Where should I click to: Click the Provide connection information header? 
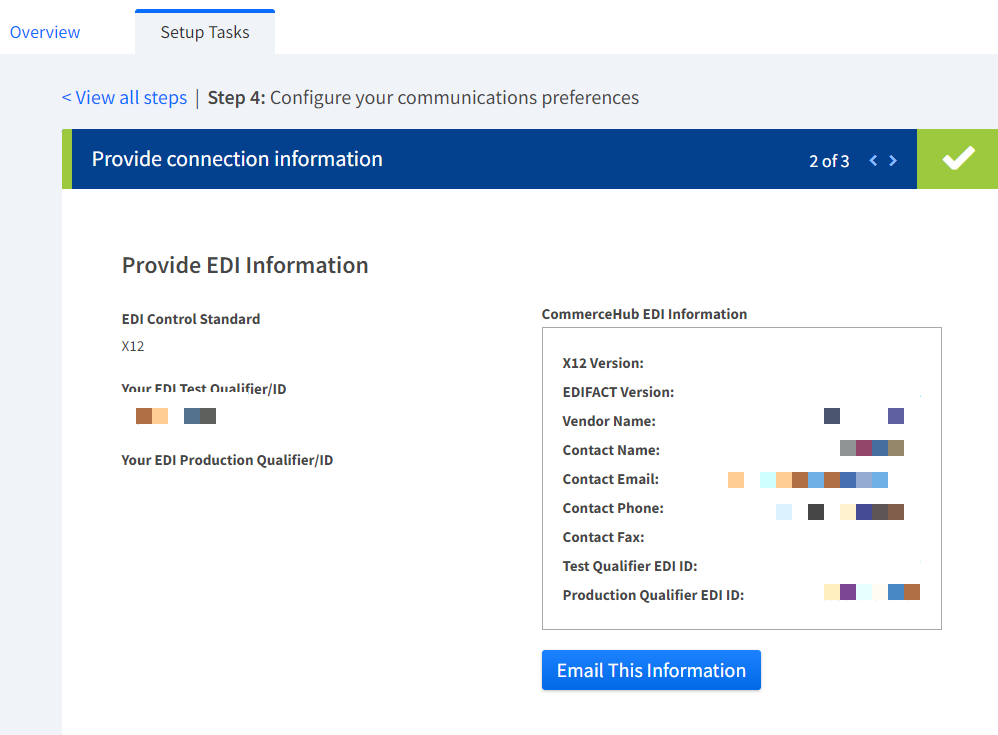[x=237, y=159]
